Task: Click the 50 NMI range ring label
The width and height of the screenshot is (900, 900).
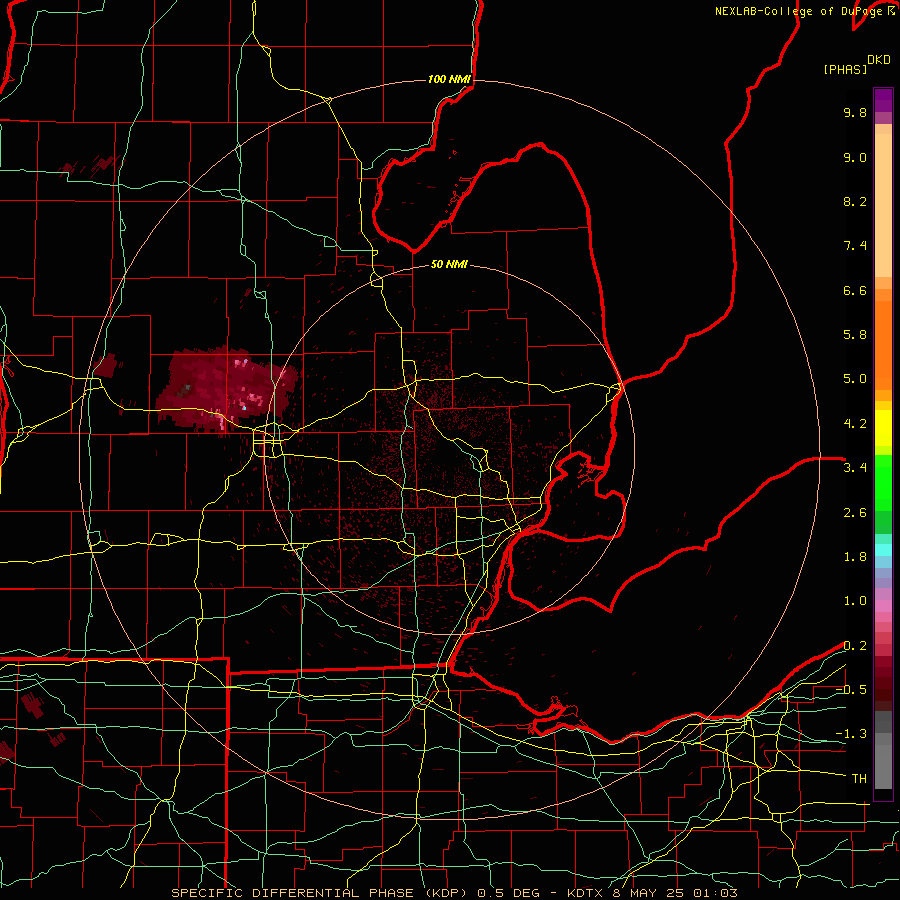Action: coord(449,265)
